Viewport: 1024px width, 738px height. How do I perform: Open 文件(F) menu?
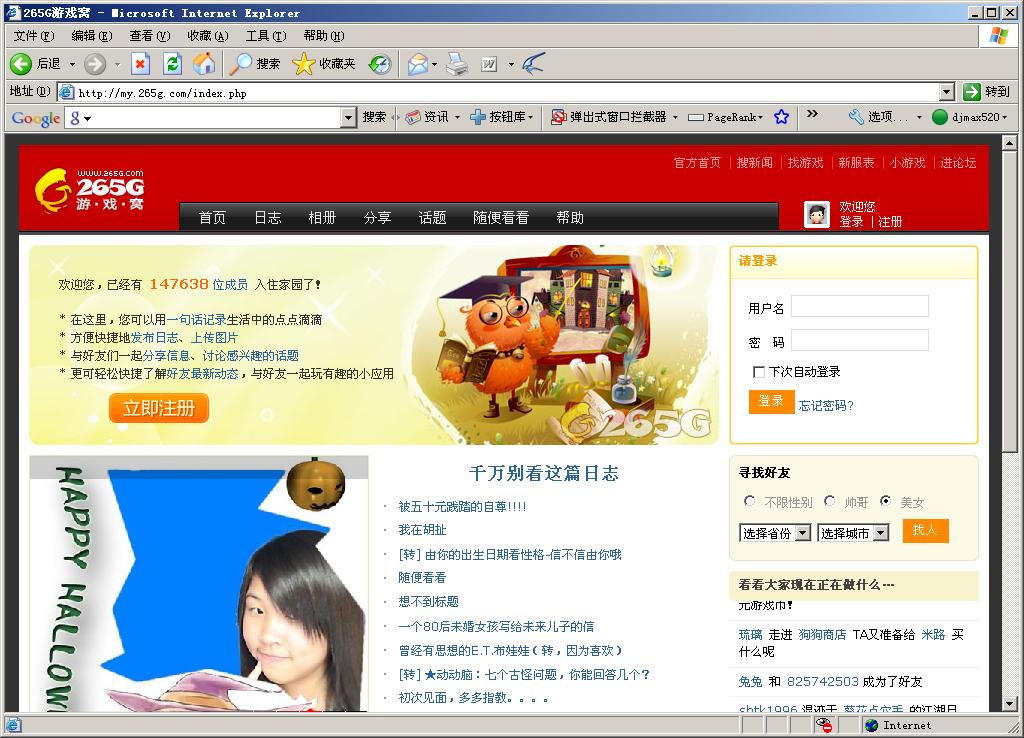coord(34,36)
